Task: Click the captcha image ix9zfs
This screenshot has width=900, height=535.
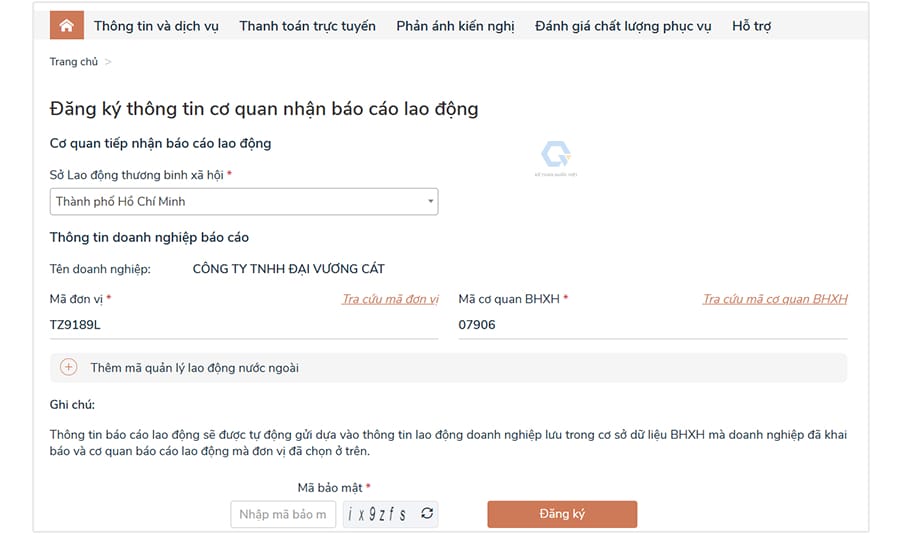Action: coord(379,514)
